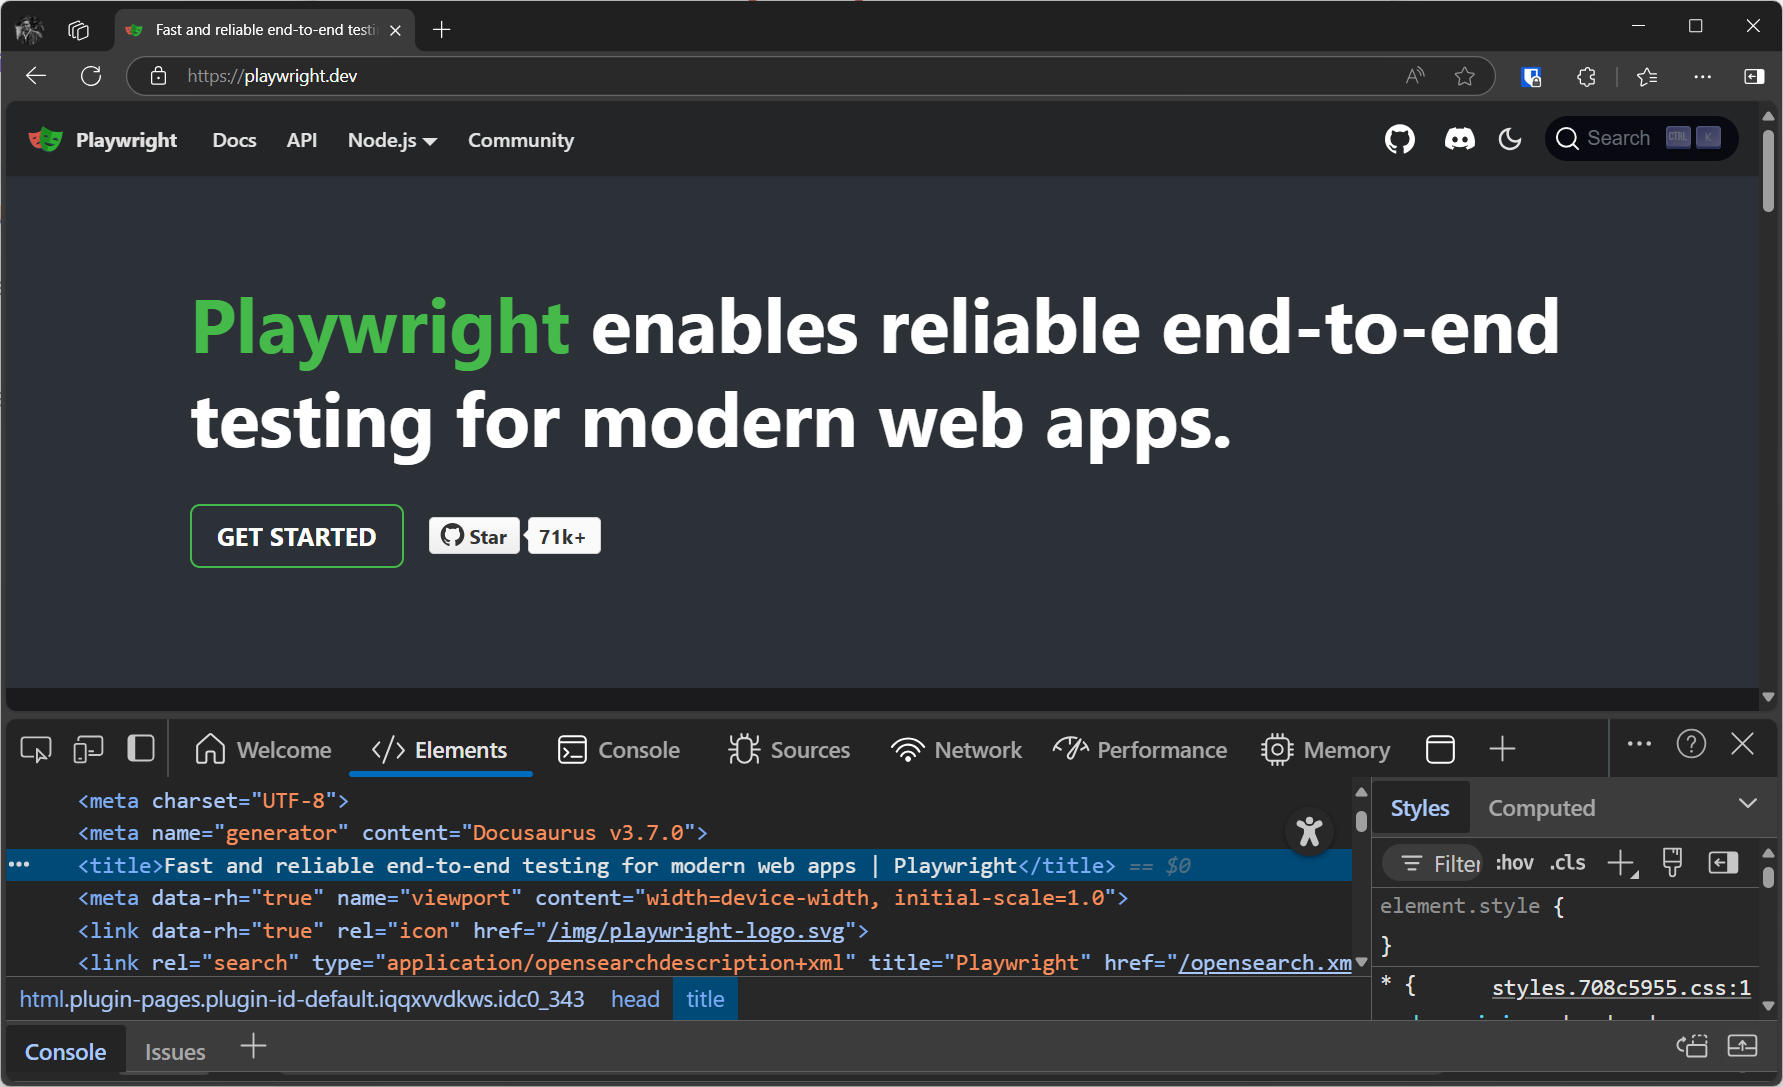Screen dimensions: 1783x1087
Task: Add this page to favorites star
Action: tap(1465, 76)
